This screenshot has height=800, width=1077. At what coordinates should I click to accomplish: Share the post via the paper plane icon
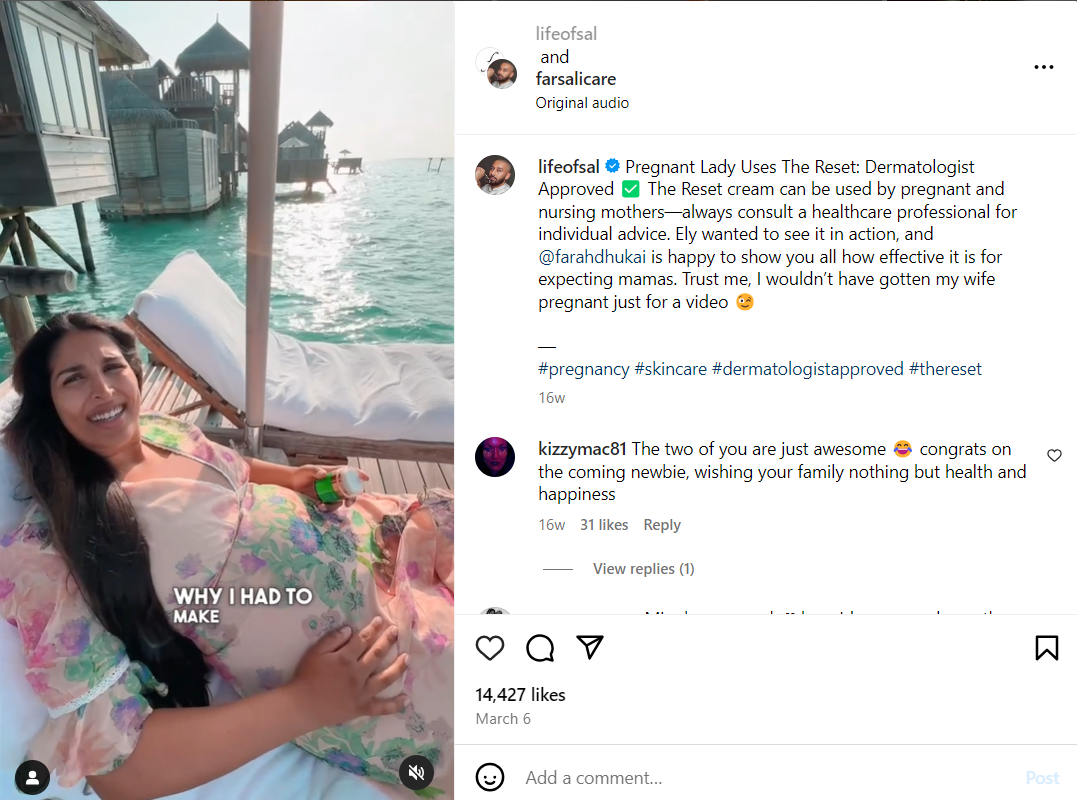click(x=590, y=648)
